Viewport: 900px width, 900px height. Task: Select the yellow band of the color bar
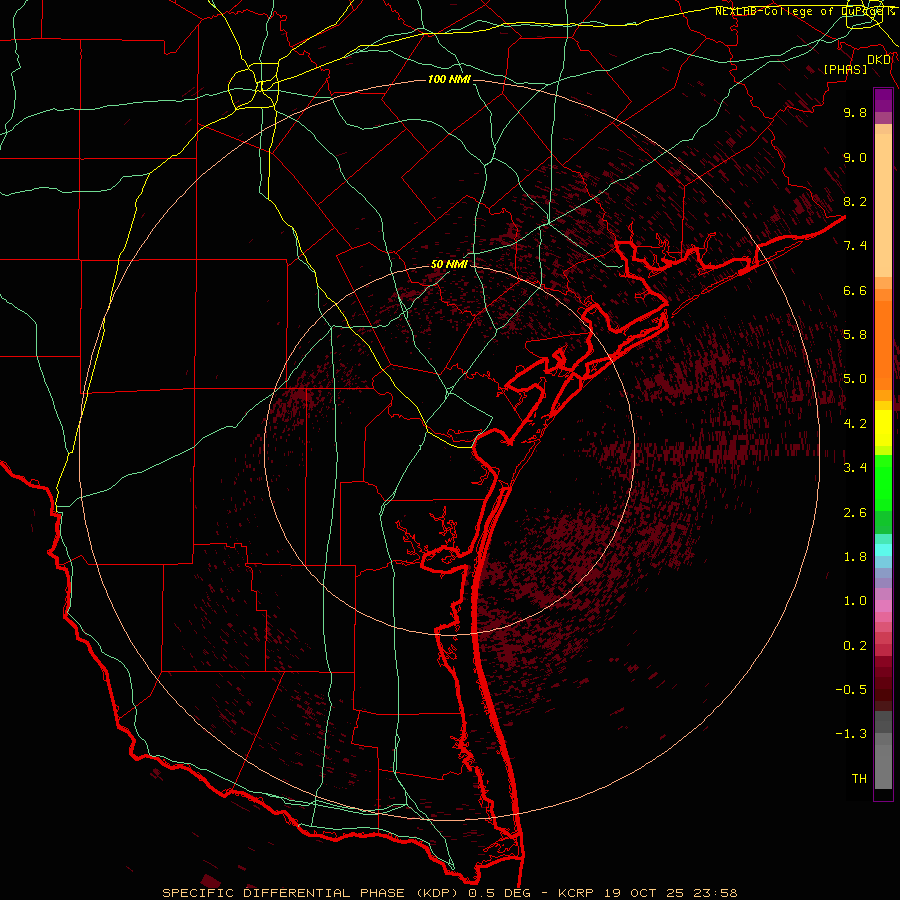(x=883, y=428)
